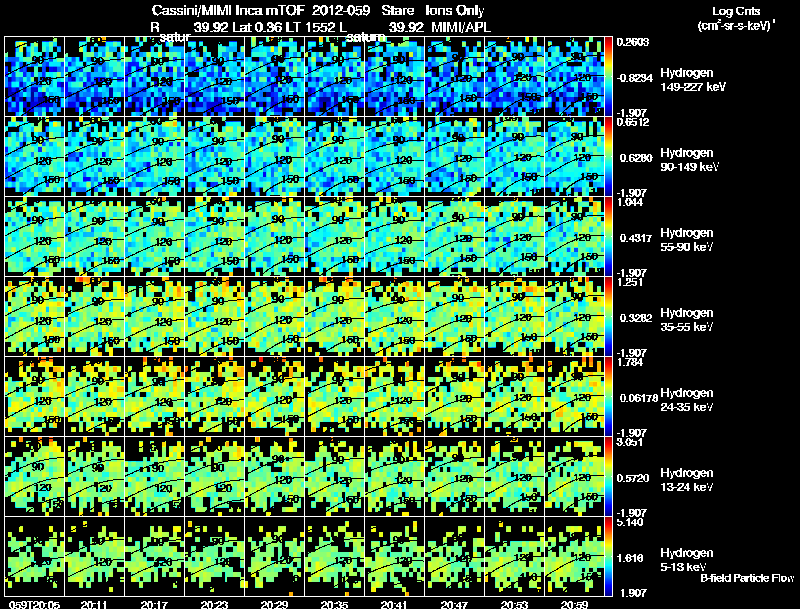This screenshot has height=609, width=800.
Task: Select the '20:35' time axis label
Action: tap(334, 604)
